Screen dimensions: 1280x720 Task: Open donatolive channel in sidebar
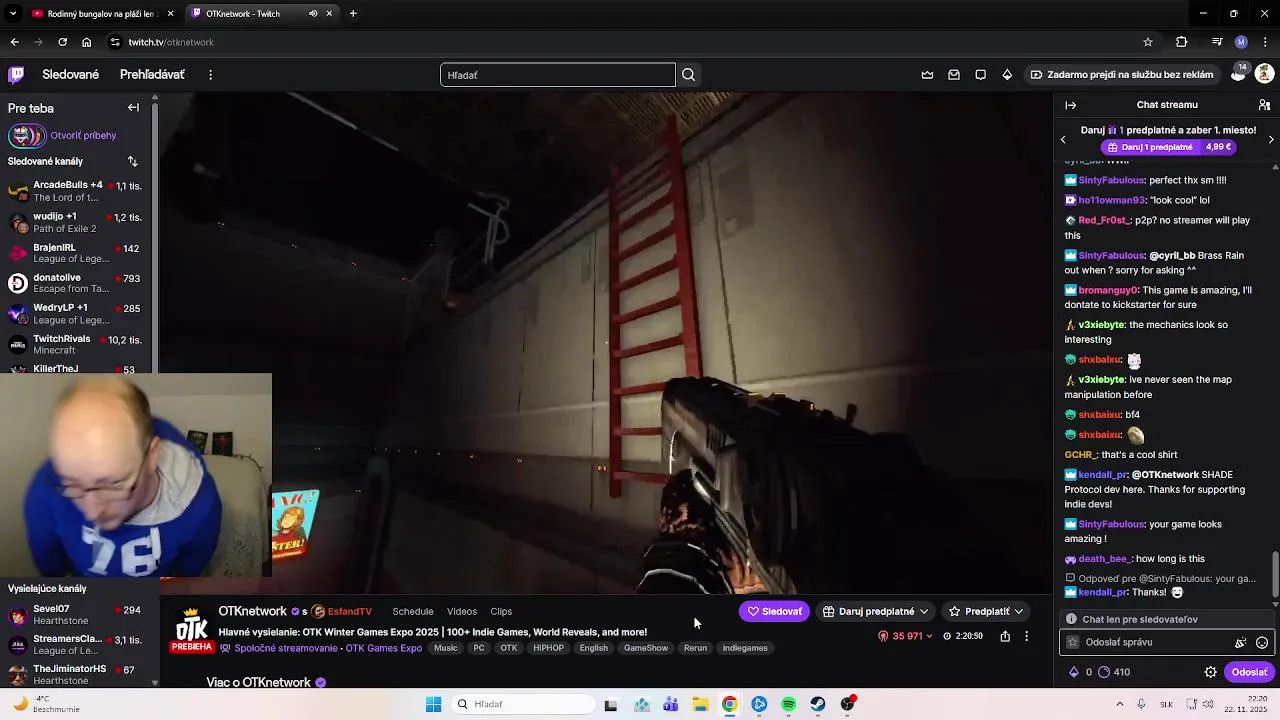pyautogui.click(x=76, y=283)
